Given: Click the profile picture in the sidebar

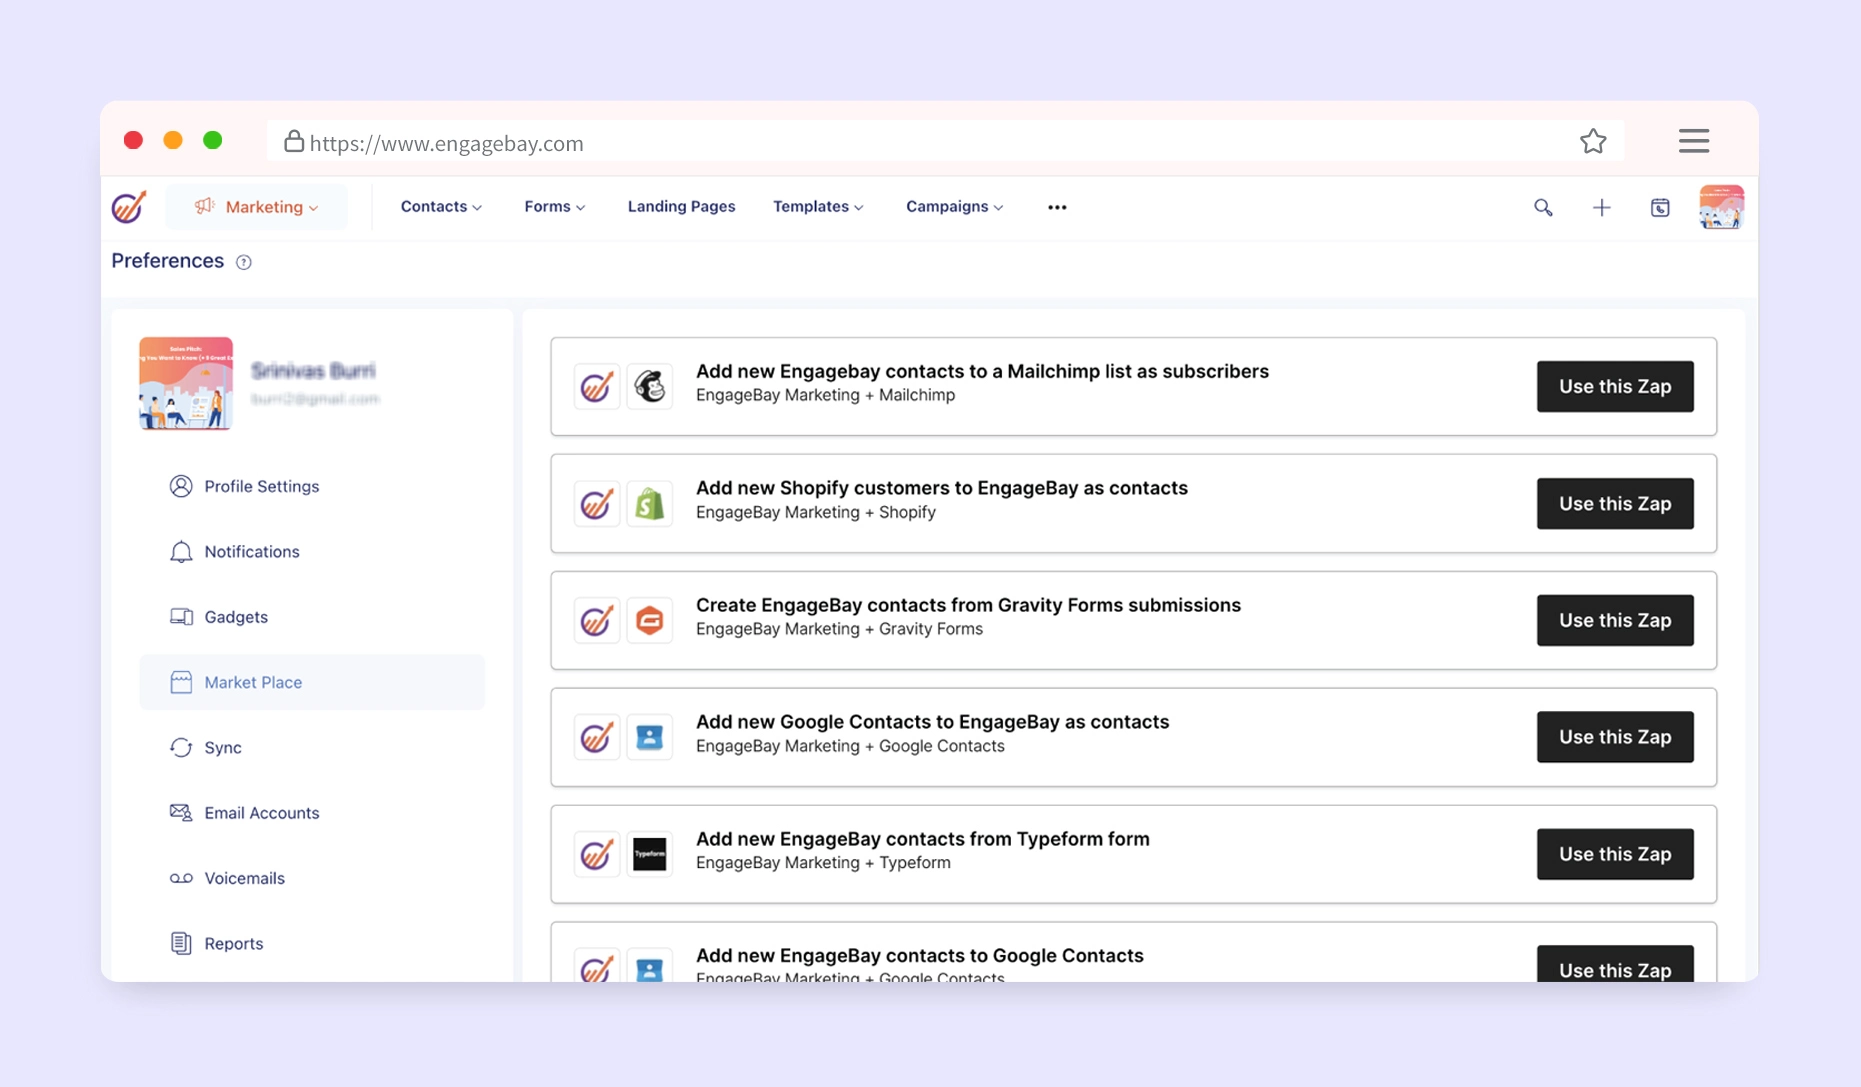Looking at the screenshot, I should pos(186,383).
